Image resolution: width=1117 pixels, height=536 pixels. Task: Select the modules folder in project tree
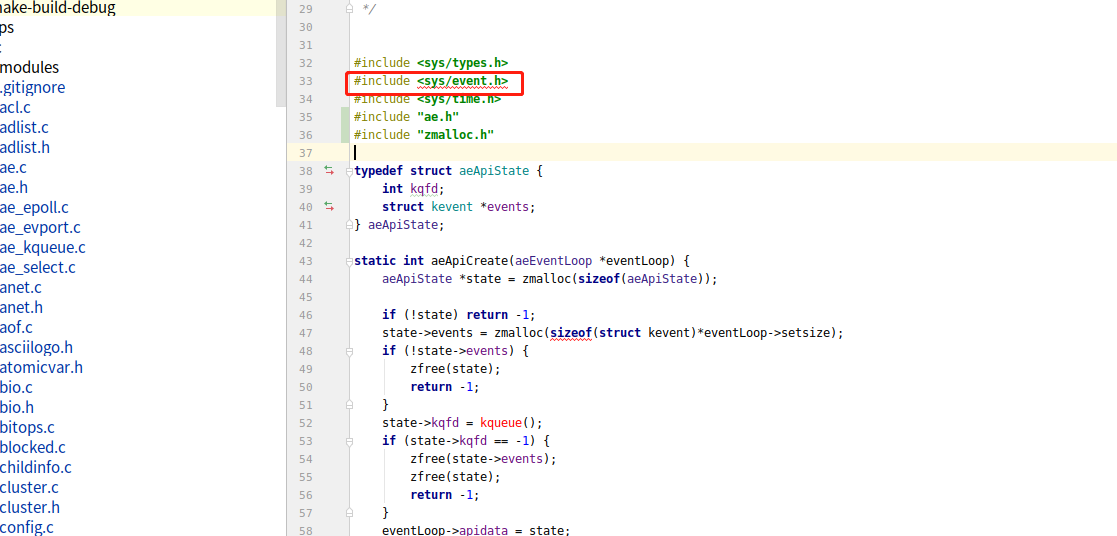[30, 67]
